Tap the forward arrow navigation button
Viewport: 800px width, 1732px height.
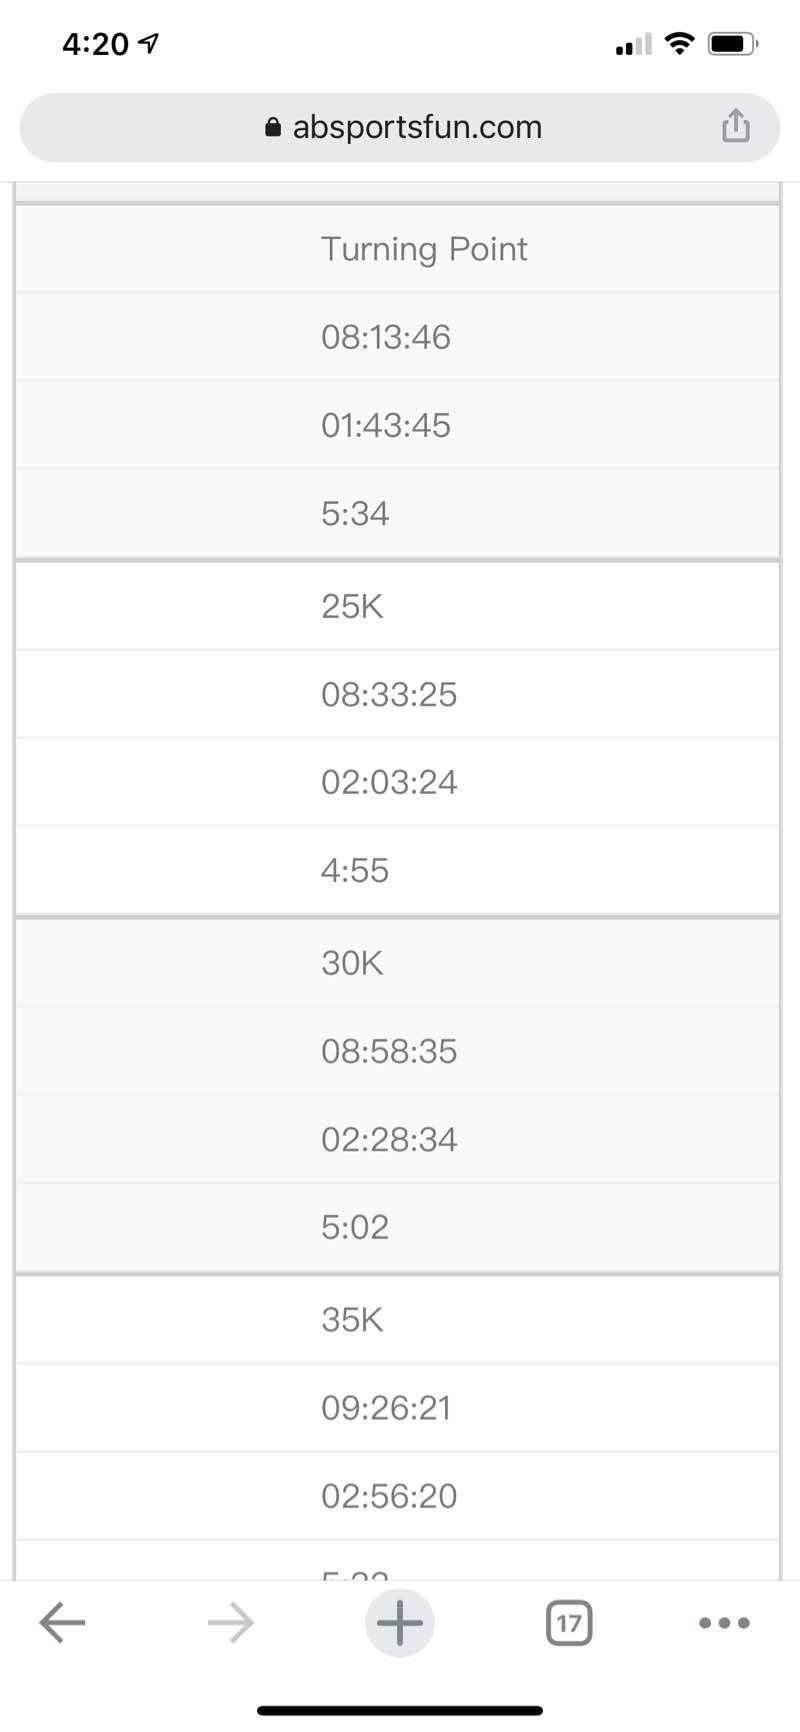[231, 1622]
